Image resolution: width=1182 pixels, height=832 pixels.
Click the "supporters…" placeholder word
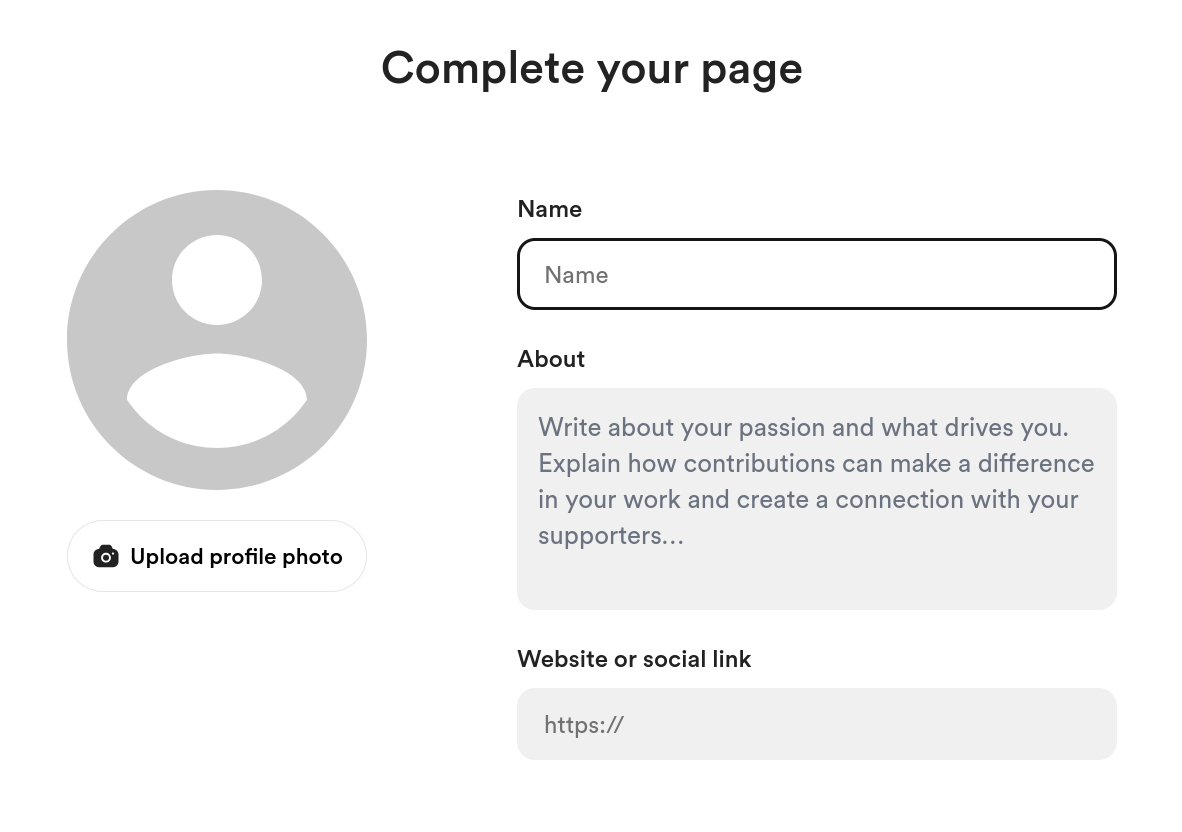pos(610,535)
